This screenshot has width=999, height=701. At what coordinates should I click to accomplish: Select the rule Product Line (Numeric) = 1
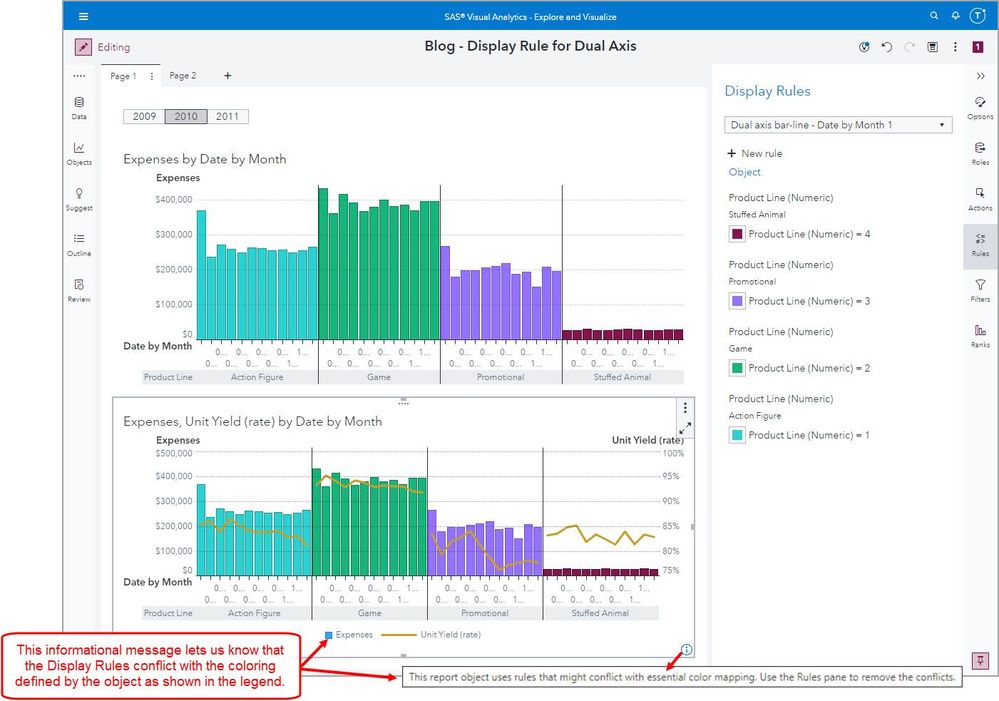pyautogui.click(x=809, y=435)
